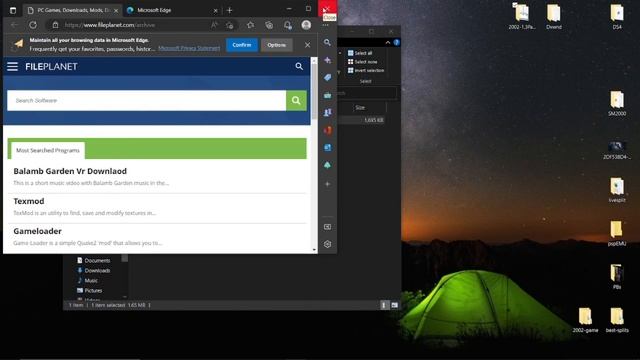Viewport: 640px width, 360px height.
Task: Select the PBs desktop icon
Action: 617,277
